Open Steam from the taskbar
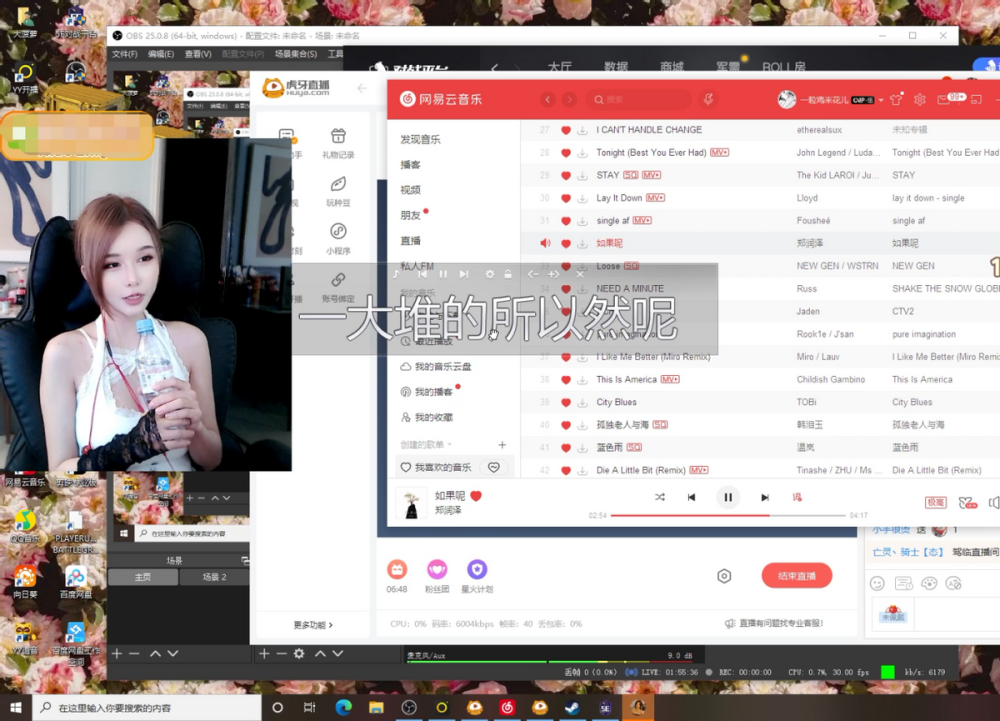The width and height of the screenshot is (1000, 721). pos(571,708)
